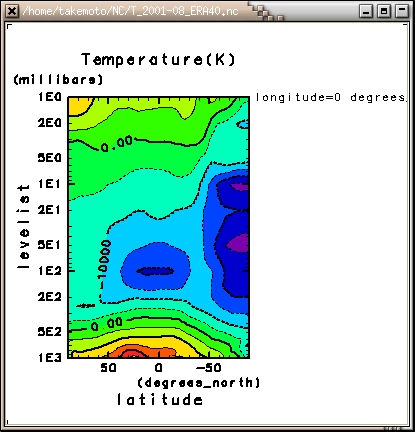Click the 1E1 pressure tick label
The width and height of the screenshot is (415, 432).
coord(50,183)
